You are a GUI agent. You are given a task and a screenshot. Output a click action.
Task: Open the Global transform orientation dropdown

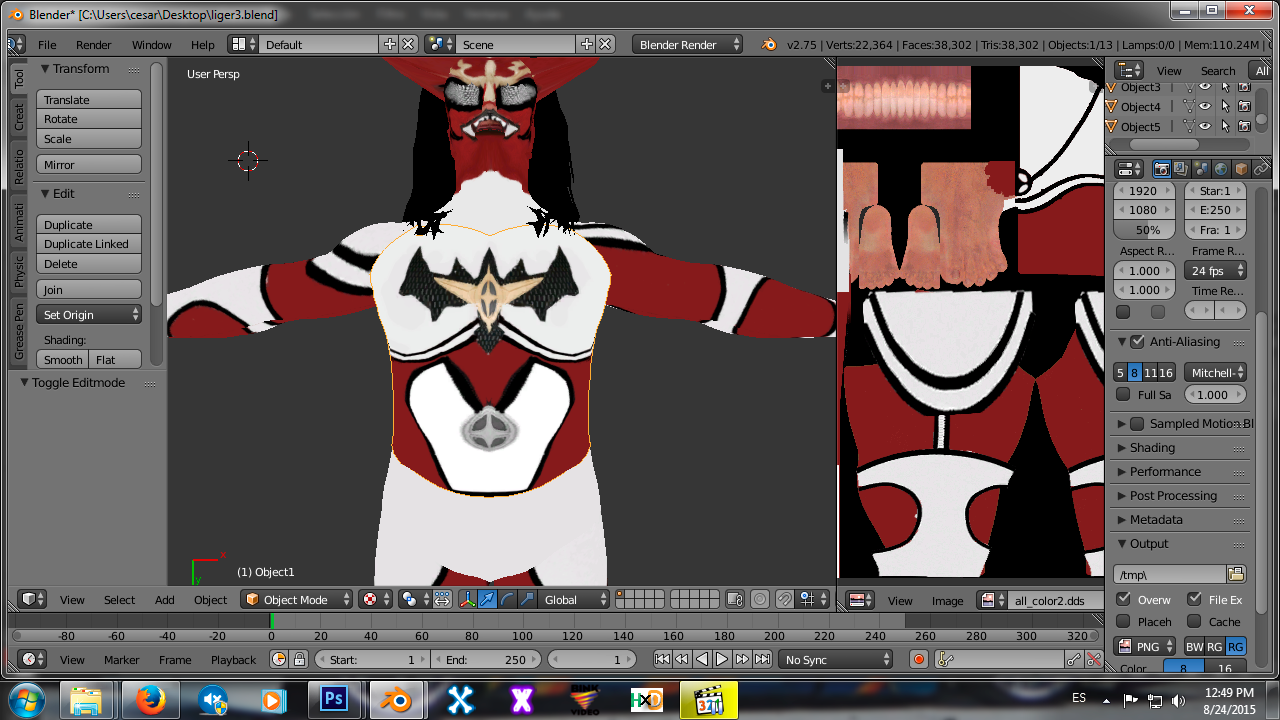pos(574,599)
